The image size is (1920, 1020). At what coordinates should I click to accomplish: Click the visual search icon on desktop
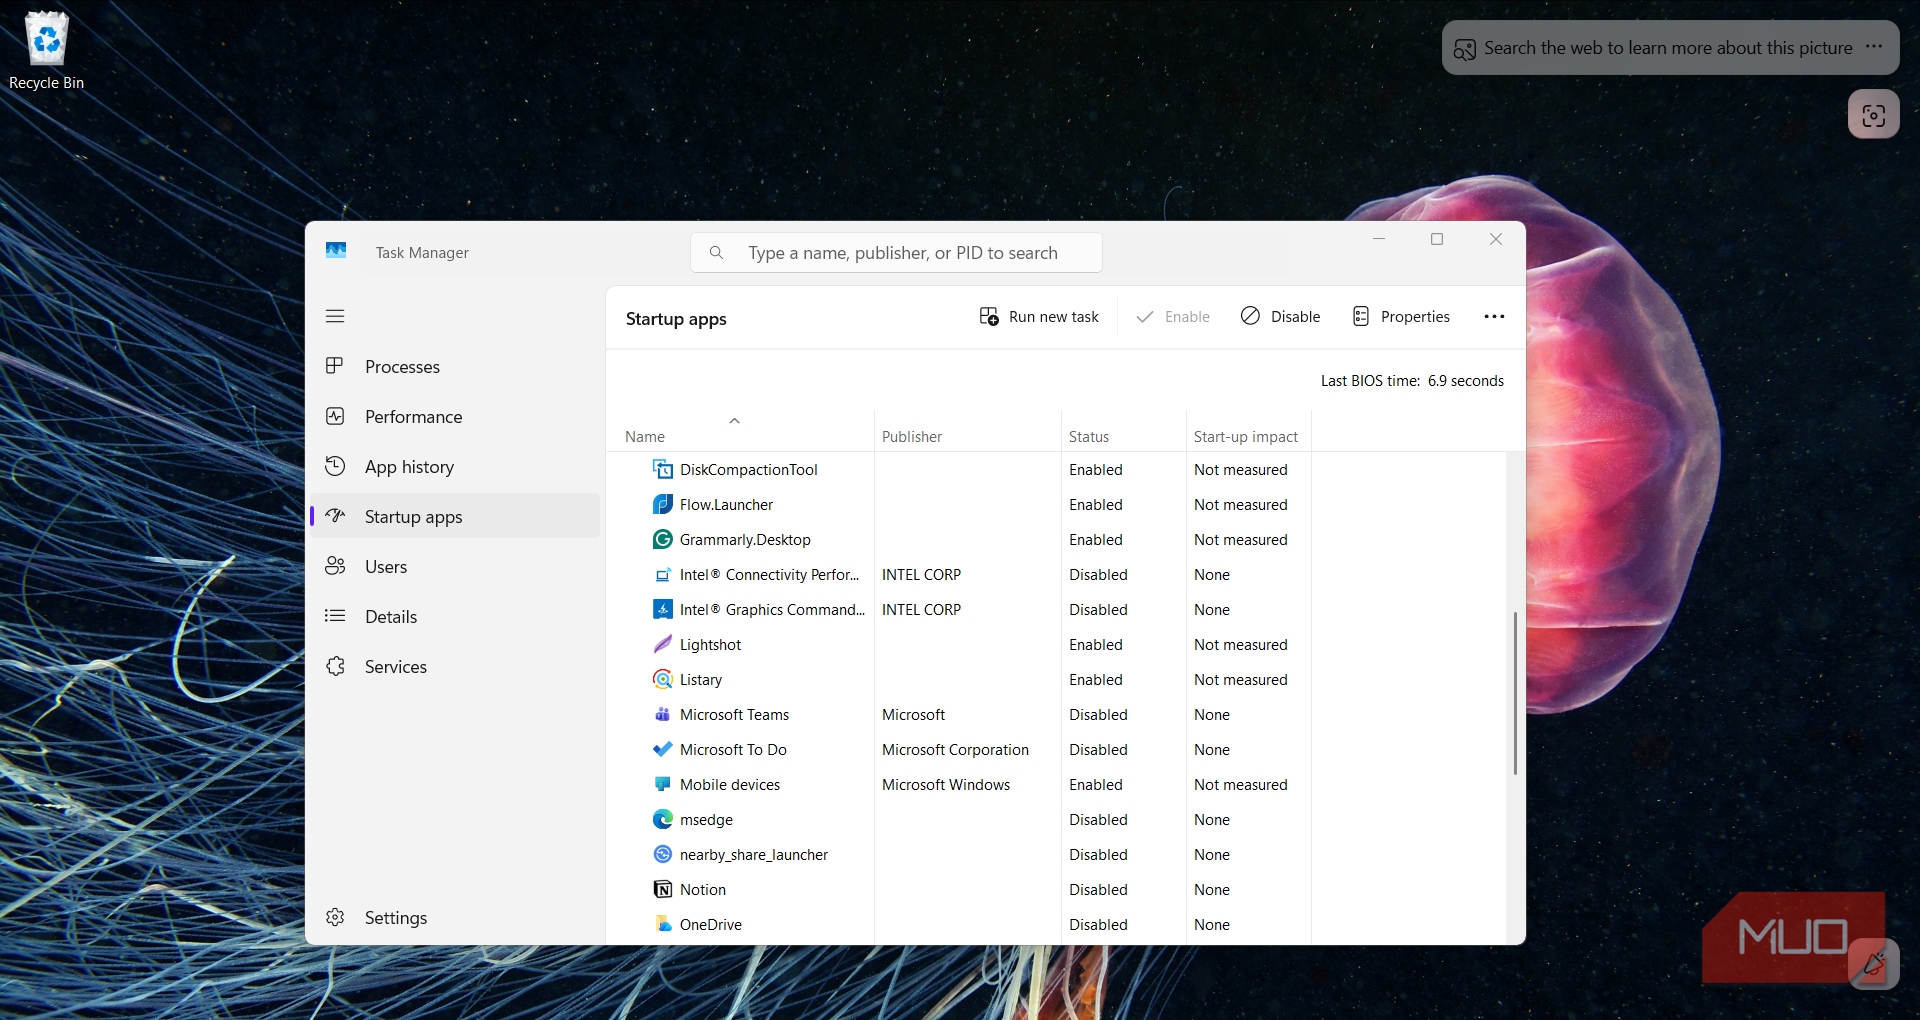1873,114
